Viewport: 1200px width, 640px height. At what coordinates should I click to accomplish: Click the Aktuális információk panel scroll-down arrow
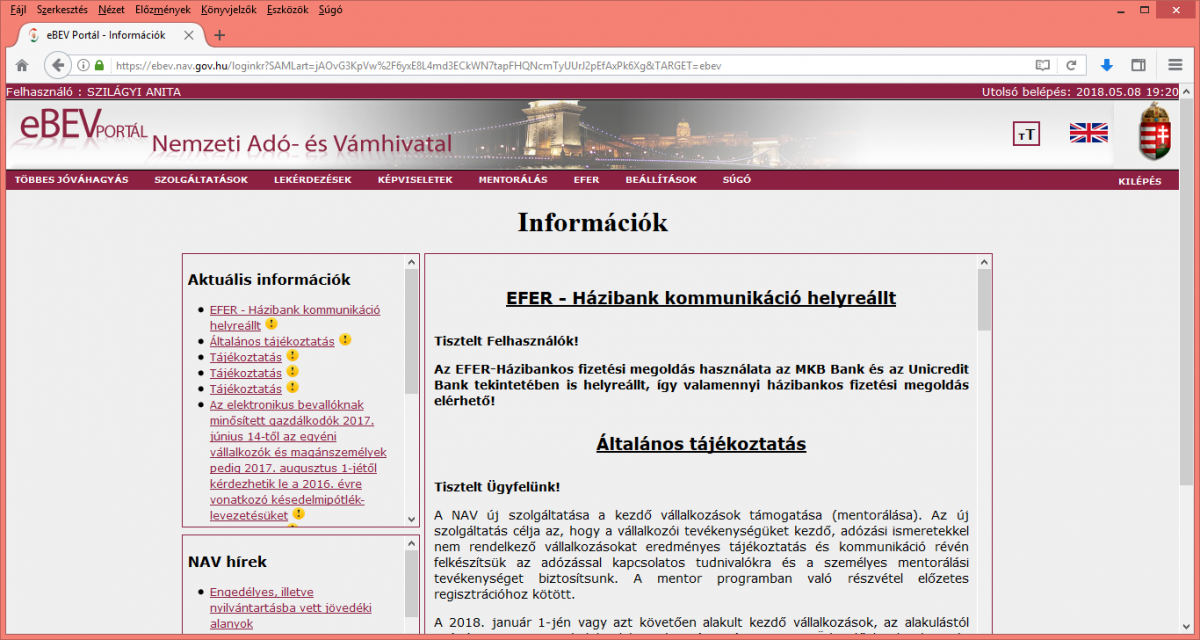pos(411,519)
